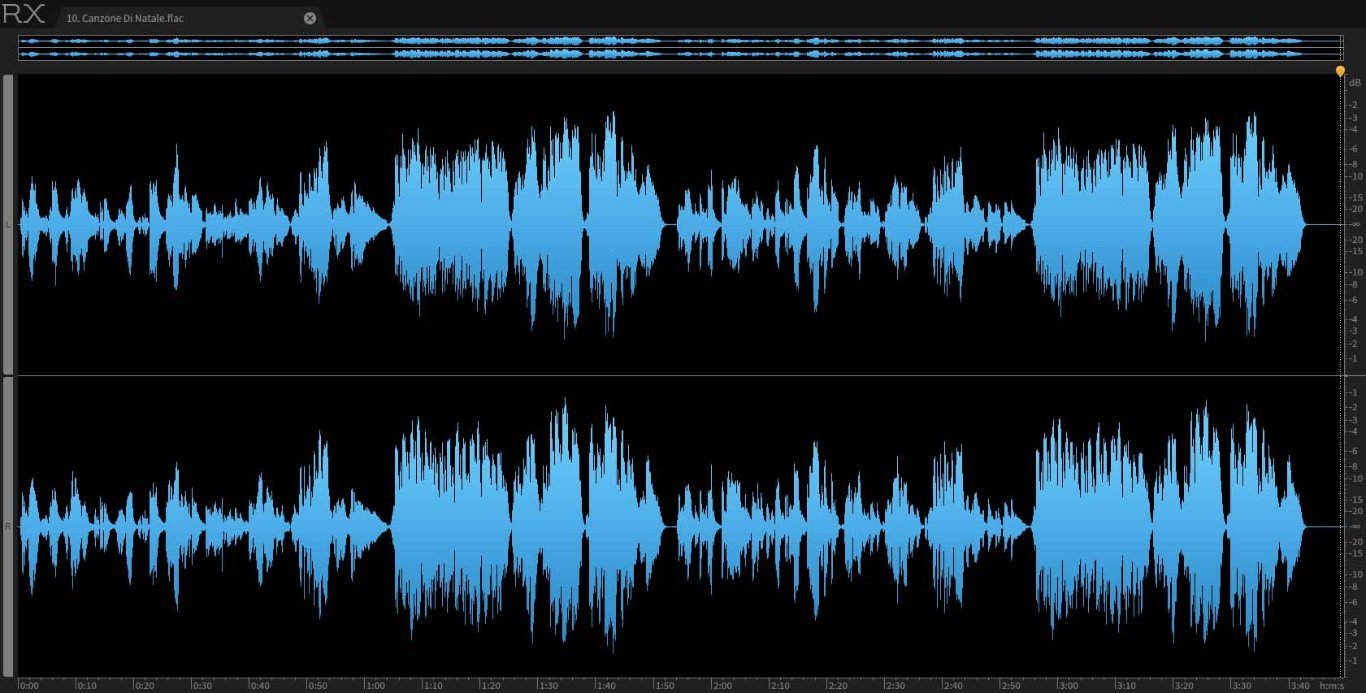Close the Canzone Di Natale.flac tab

pos(310,18)
